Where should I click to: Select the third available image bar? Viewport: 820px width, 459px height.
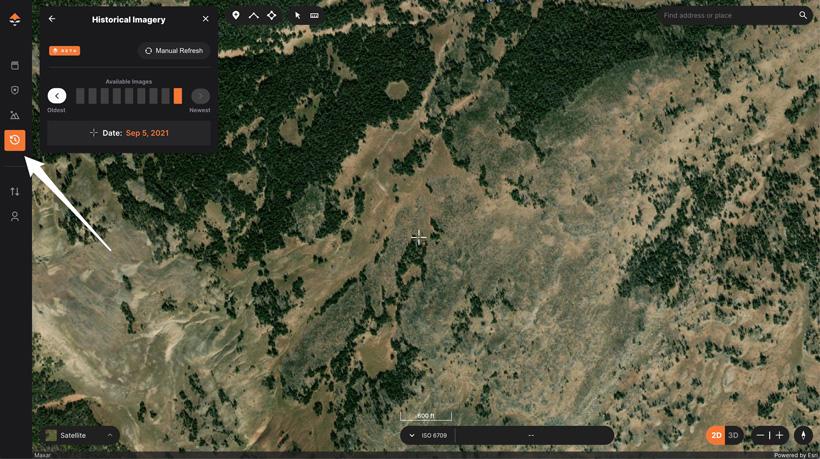[105, 96]
